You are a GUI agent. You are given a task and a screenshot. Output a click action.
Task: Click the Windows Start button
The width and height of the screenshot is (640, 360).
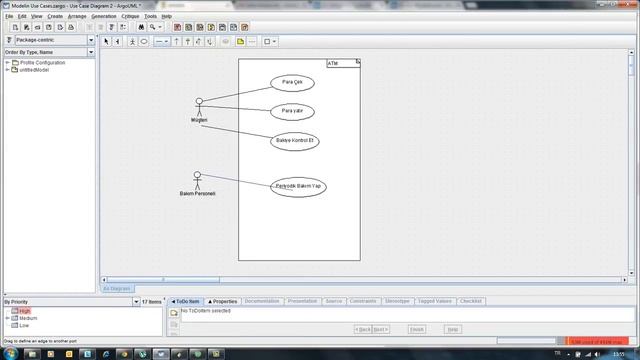(10, 353)
